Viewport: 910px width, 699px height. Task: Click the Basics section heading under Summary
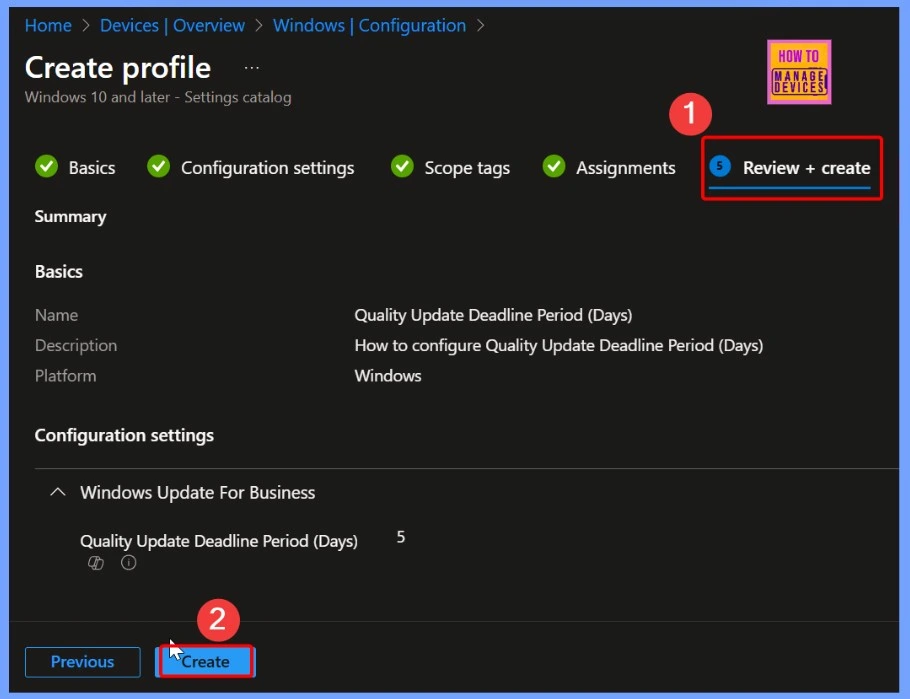(x=59, y=272)
